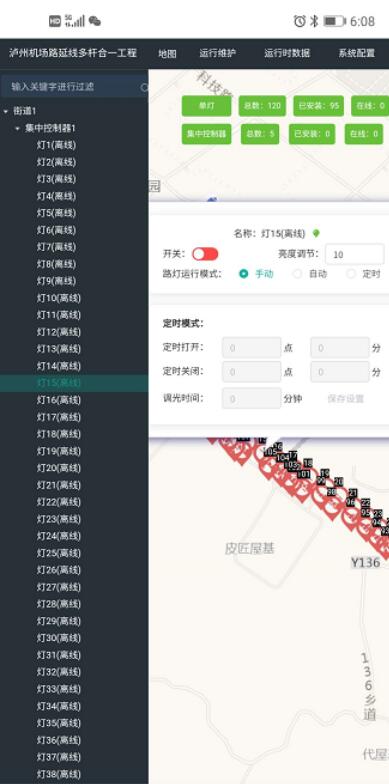The height and width of the screenshot is (784, 389).
Task: Click the search icon in the filter box
Action: click(x=144, y=88)
